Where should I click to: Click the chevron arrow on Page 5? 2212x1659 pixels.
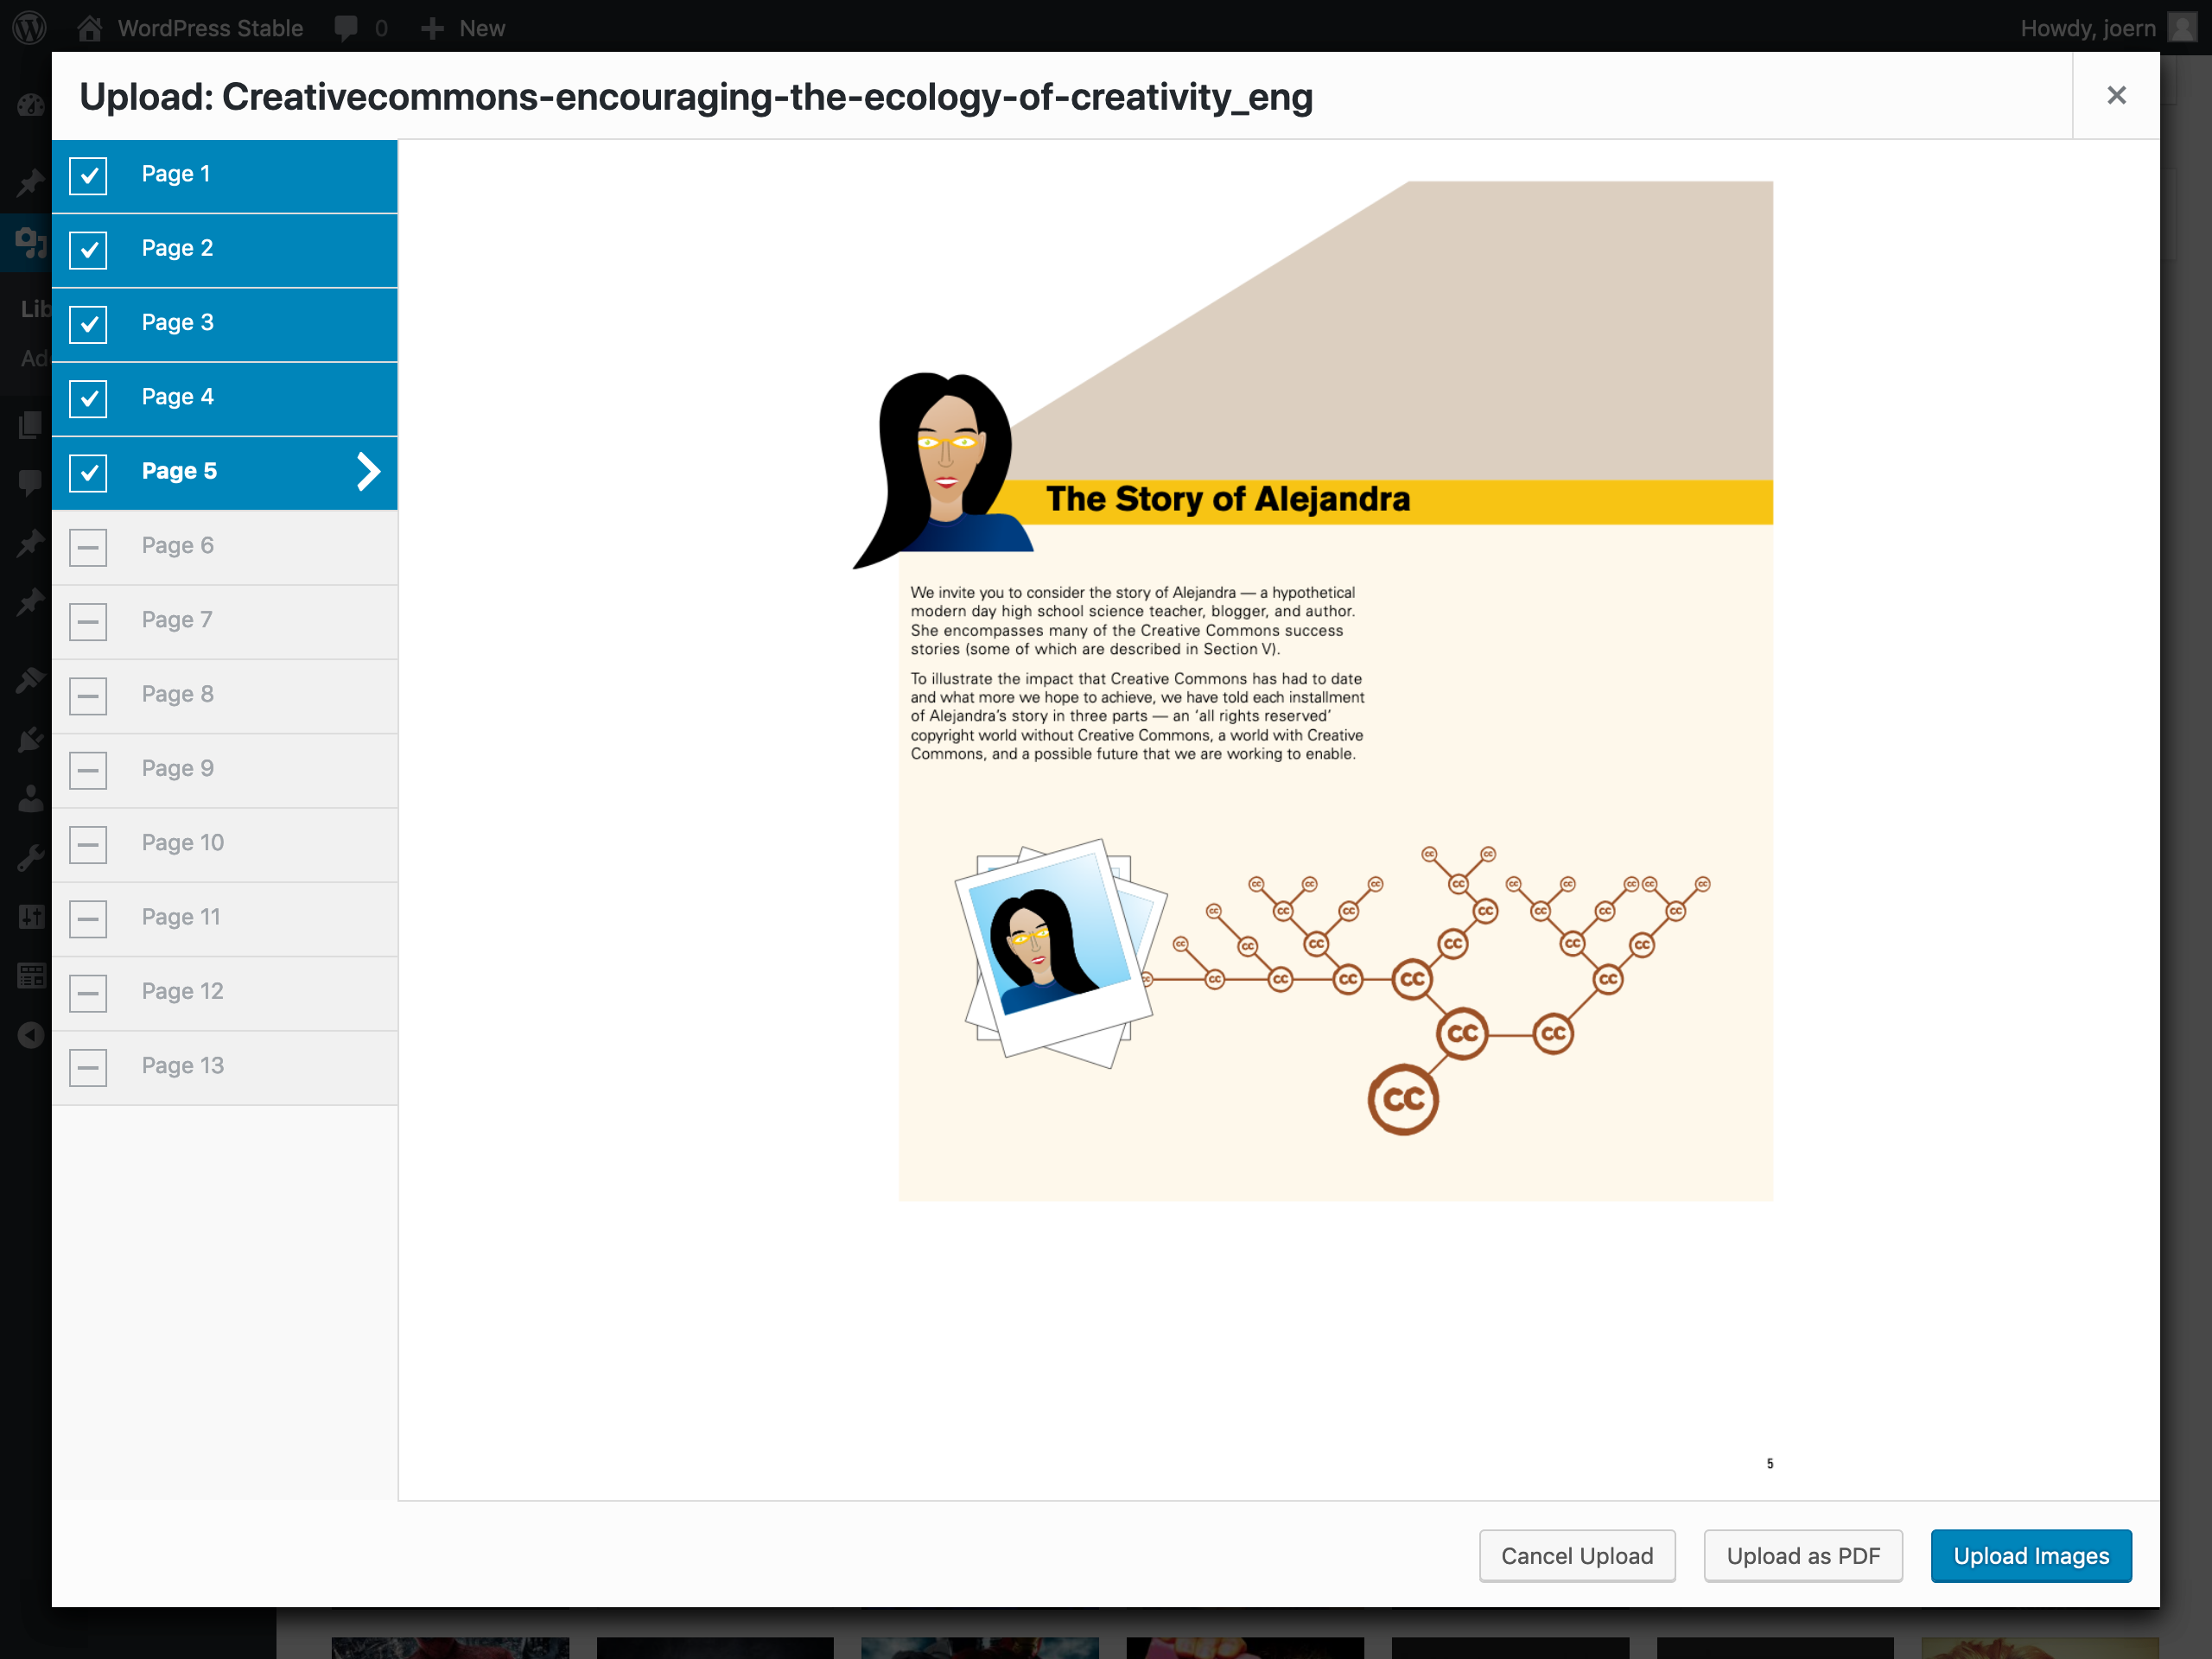[x=368, y=471]
